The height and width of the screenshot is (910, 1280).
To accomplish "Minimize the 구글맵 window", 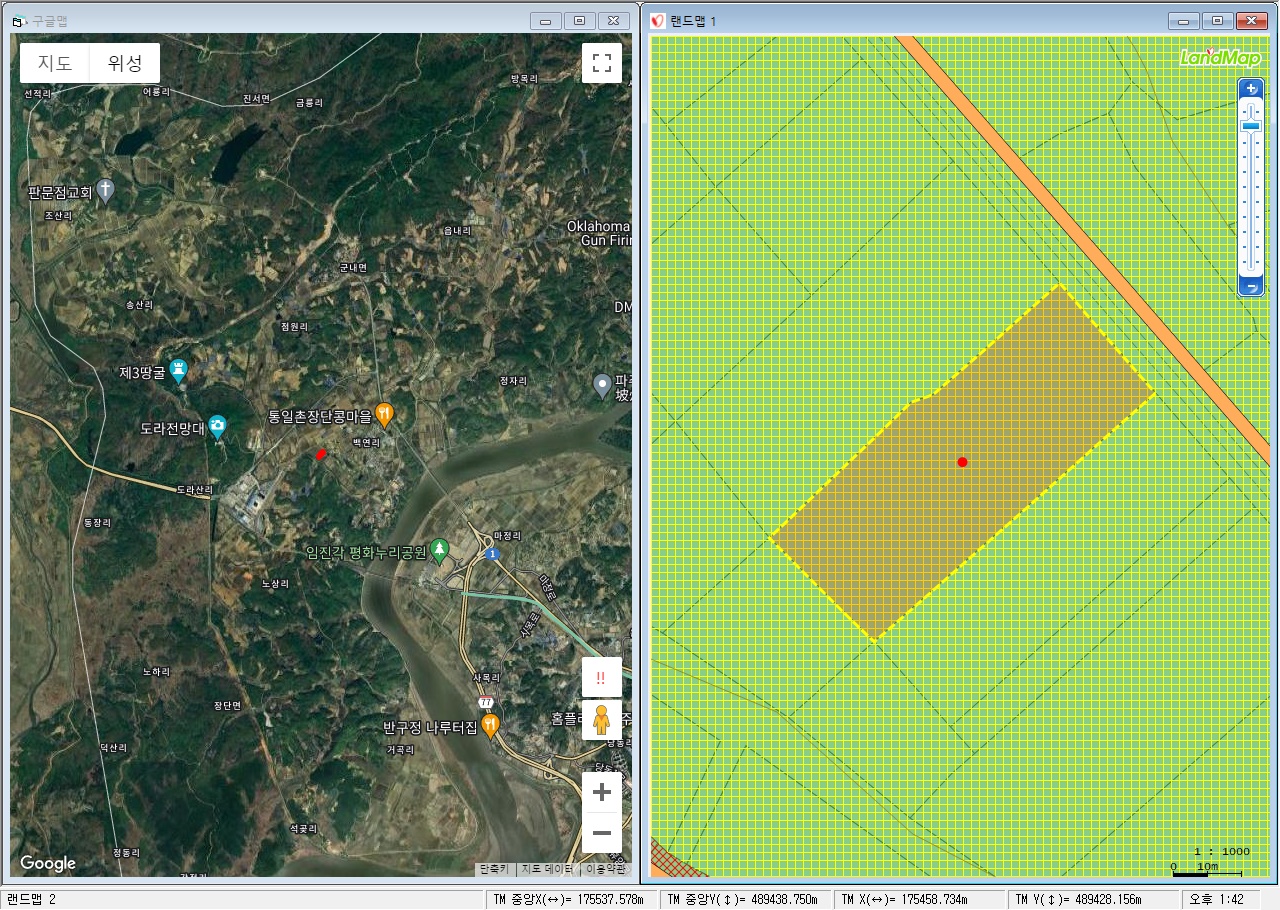I will [545, 20].
